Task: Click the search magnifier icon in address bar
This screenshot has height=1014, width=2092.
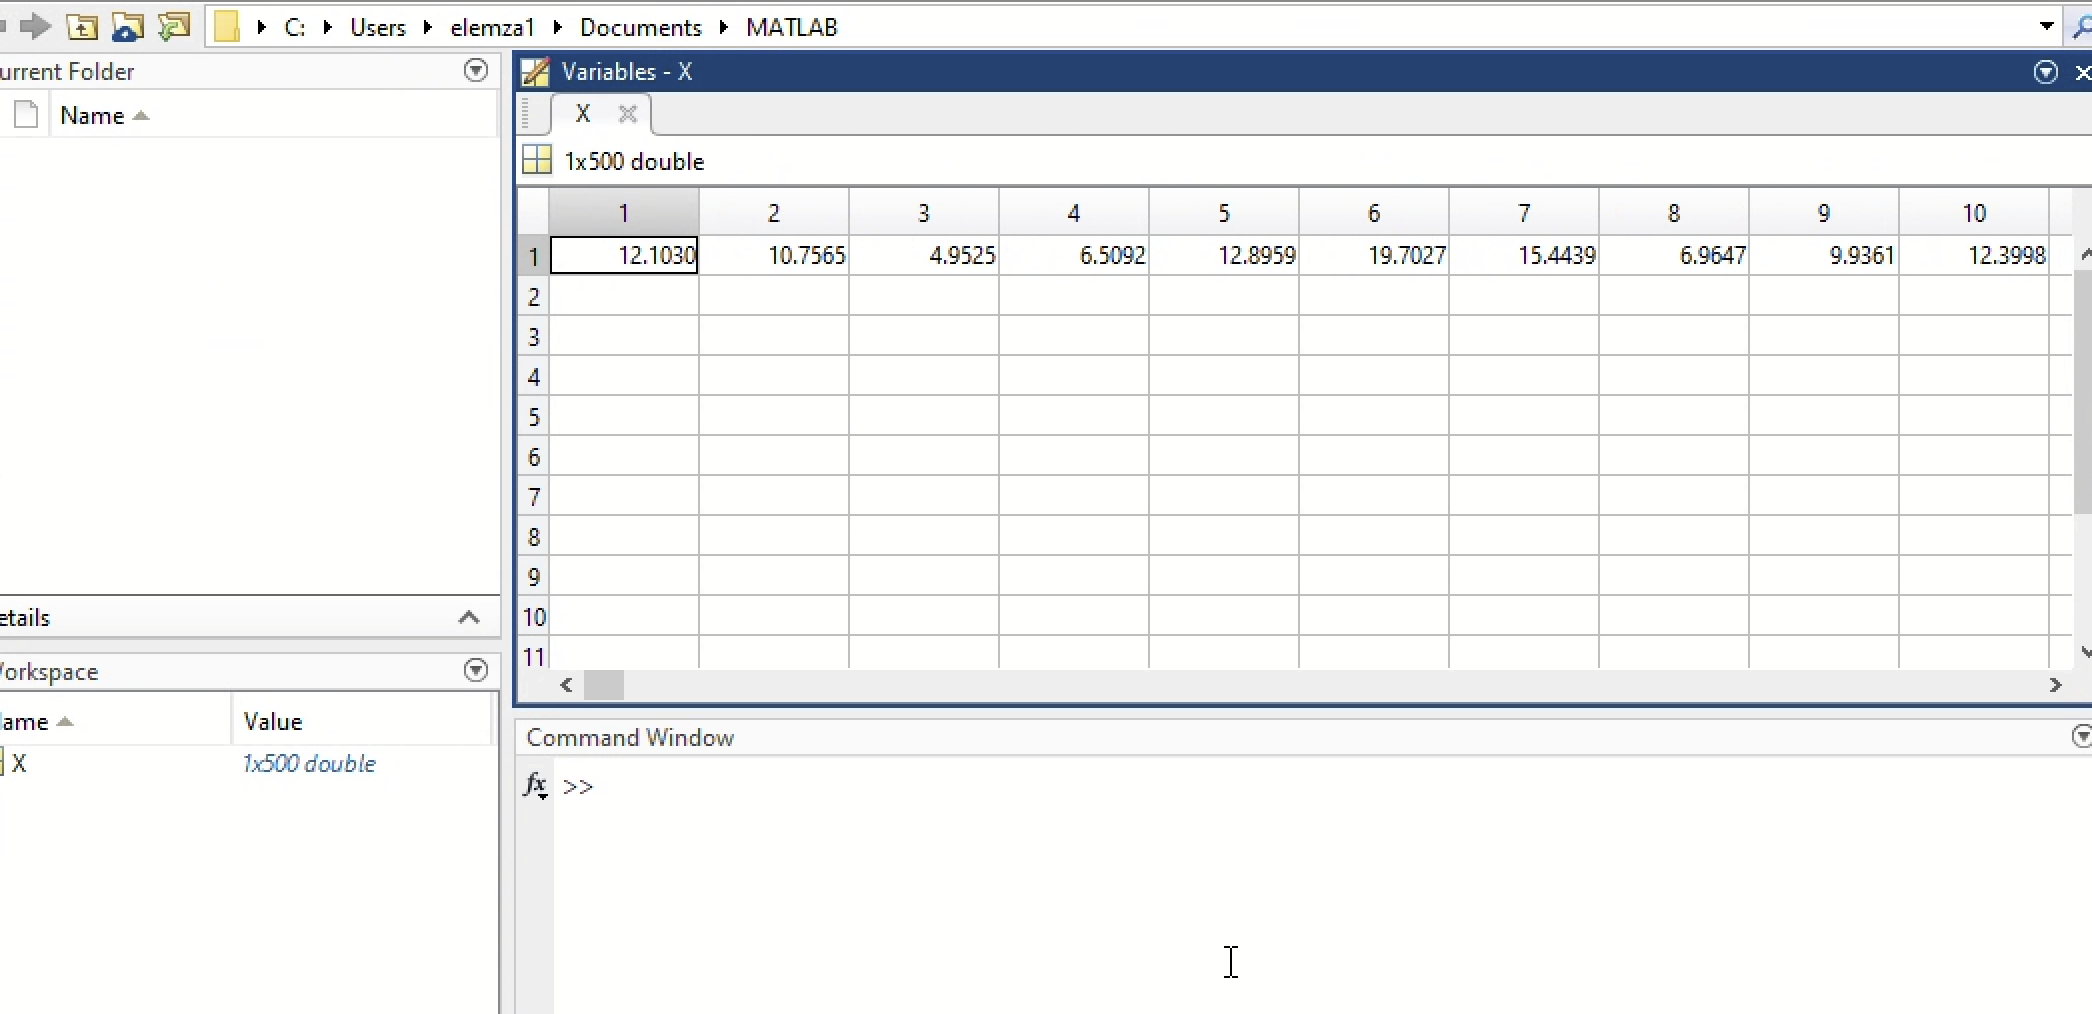Action: pyautogui.click(x=2081, y=27)
